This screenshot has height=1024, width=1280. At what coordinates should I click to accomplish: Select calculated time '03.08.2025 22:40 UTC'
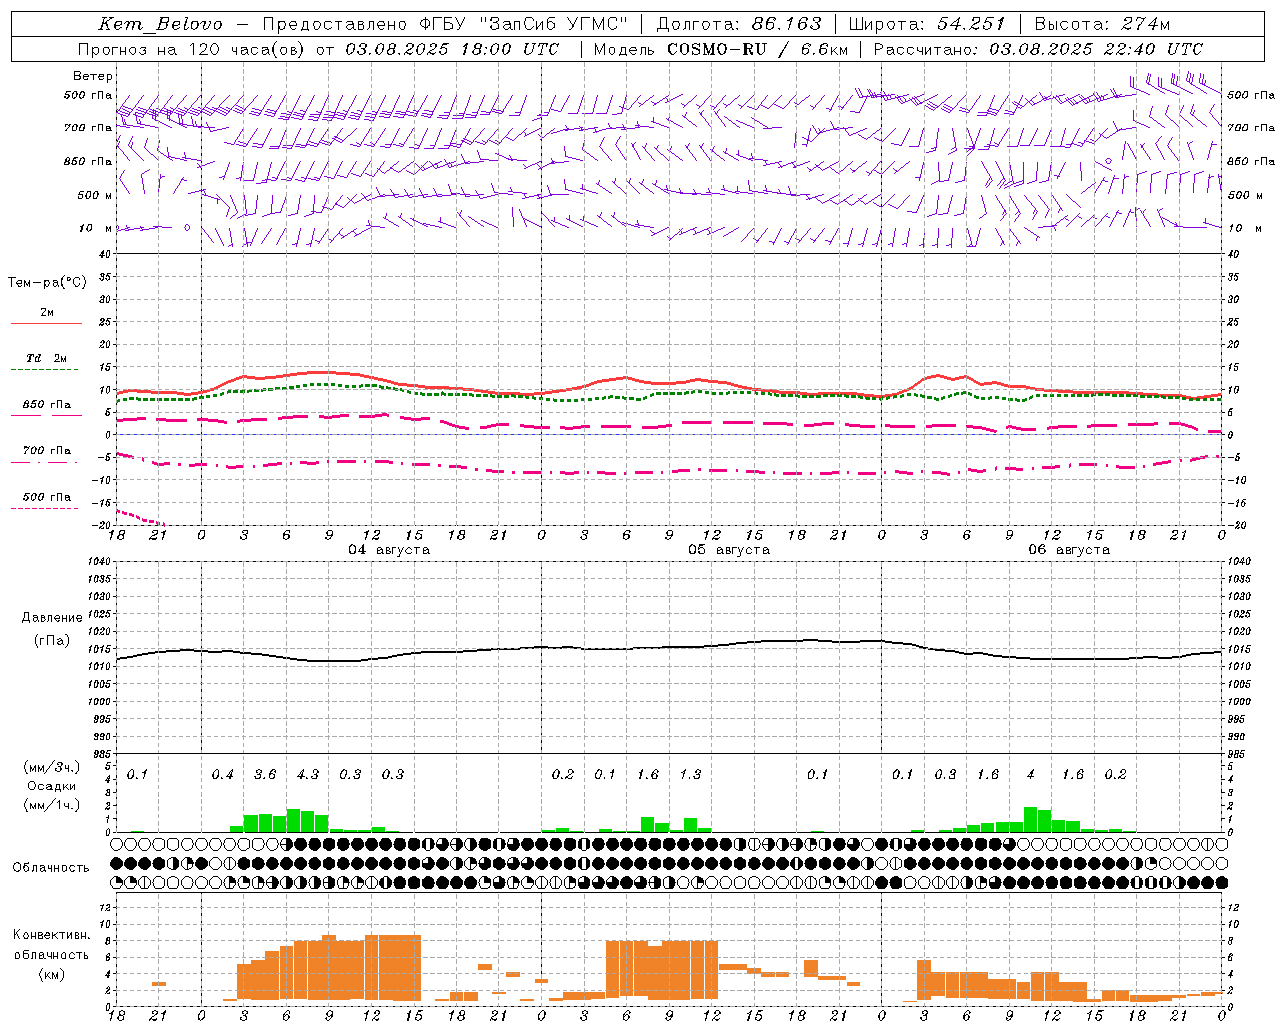point(1096,49)
